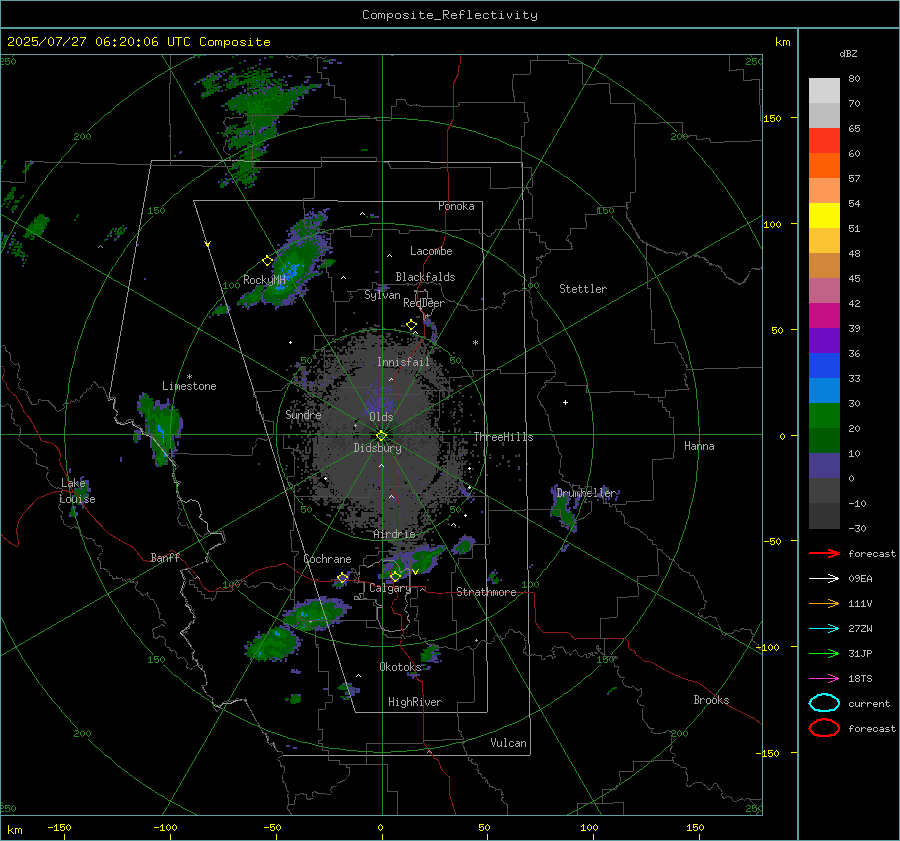The width and height of the screenshot is (900, 841).
Task: Select the magenta dBZ swatch
Action: pyautogui.click(x=824, y=315)
